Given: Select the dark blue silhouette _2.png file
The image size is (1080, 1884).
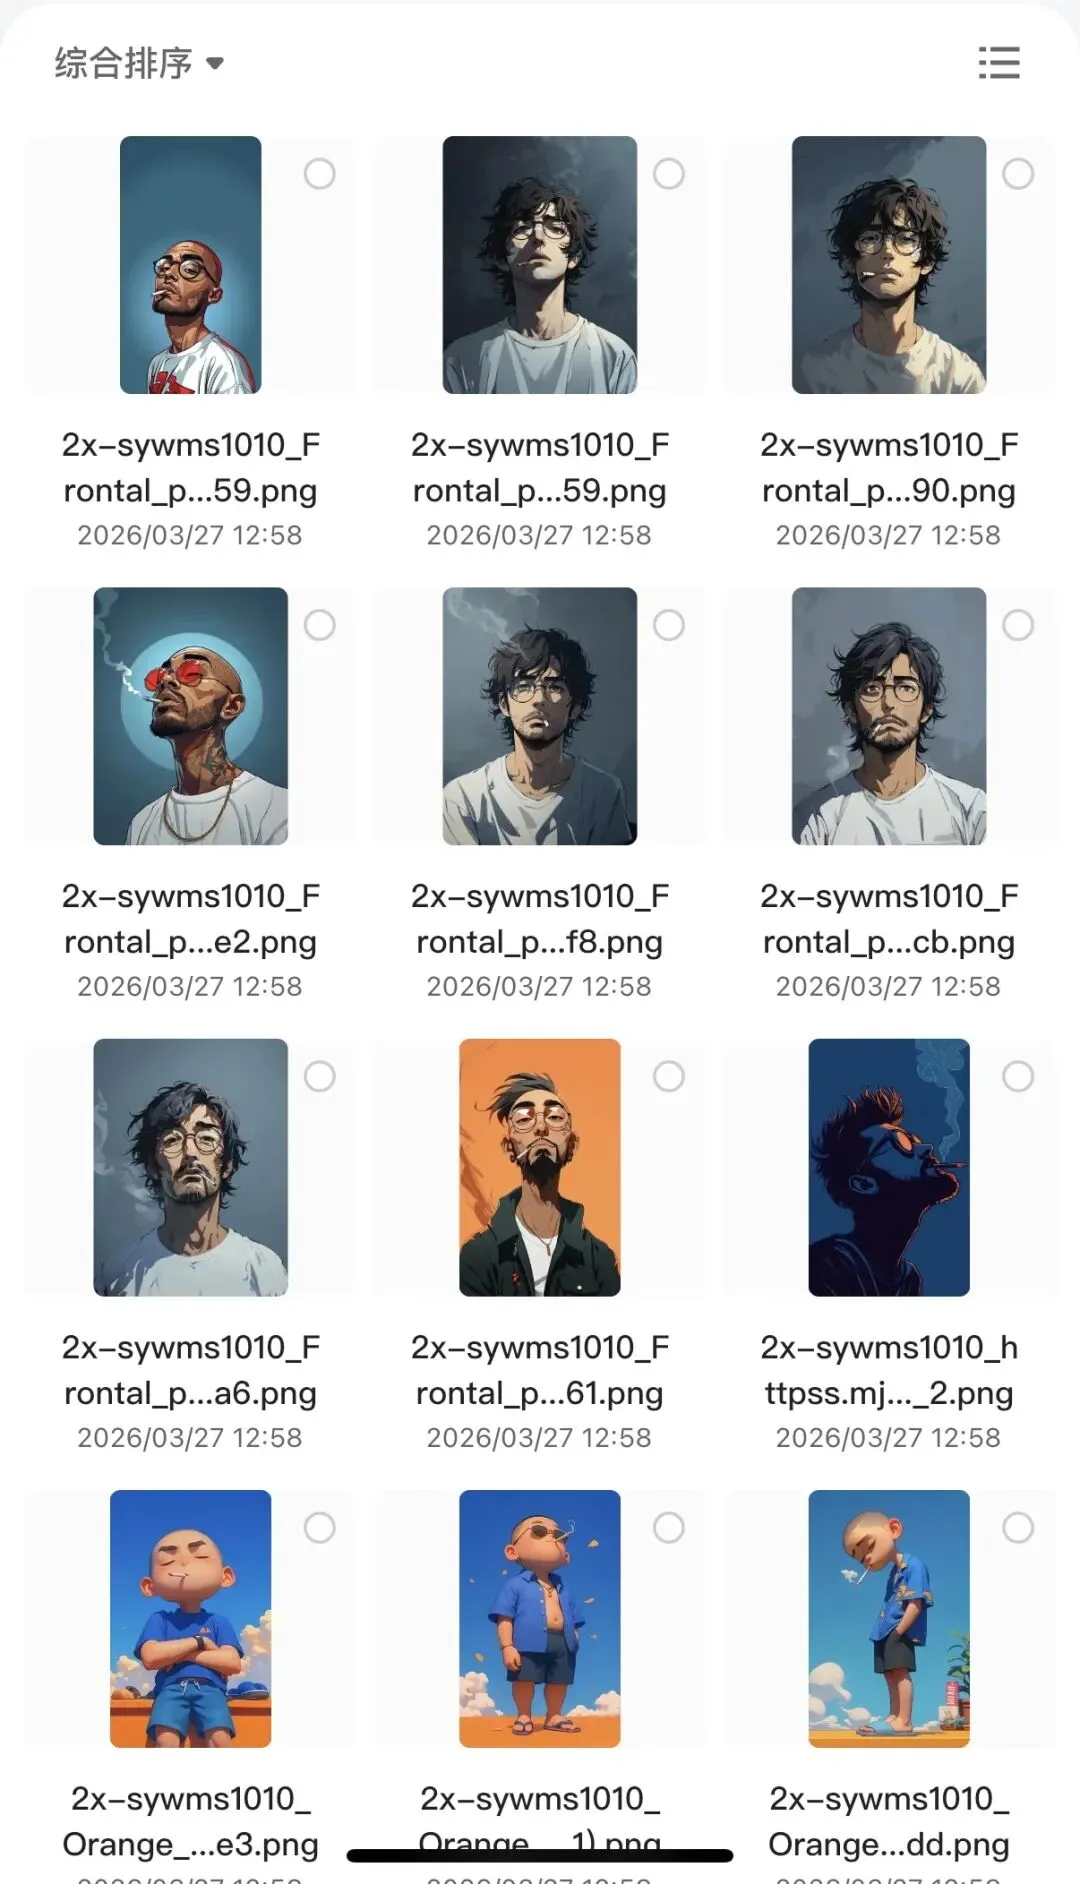Looking at the screenshot, I should click(1018, 1077).
